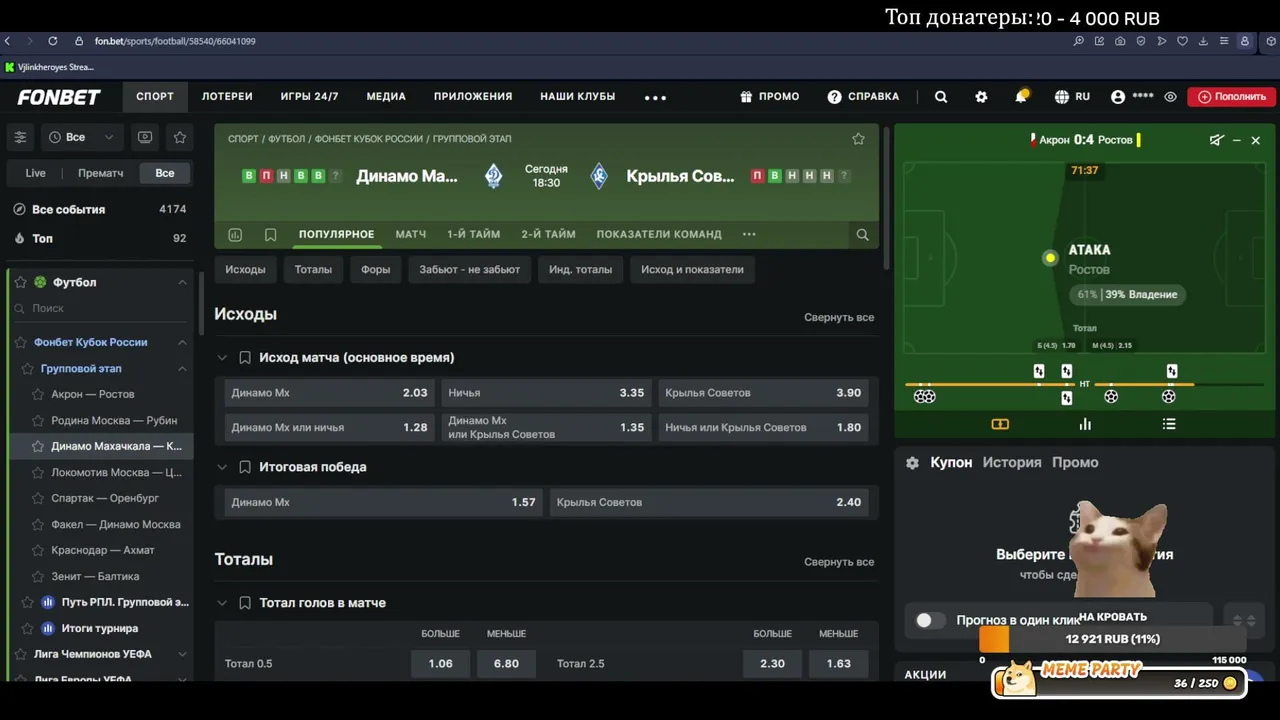Click in the sidebar Поиск field

click(x=100, y=309)
